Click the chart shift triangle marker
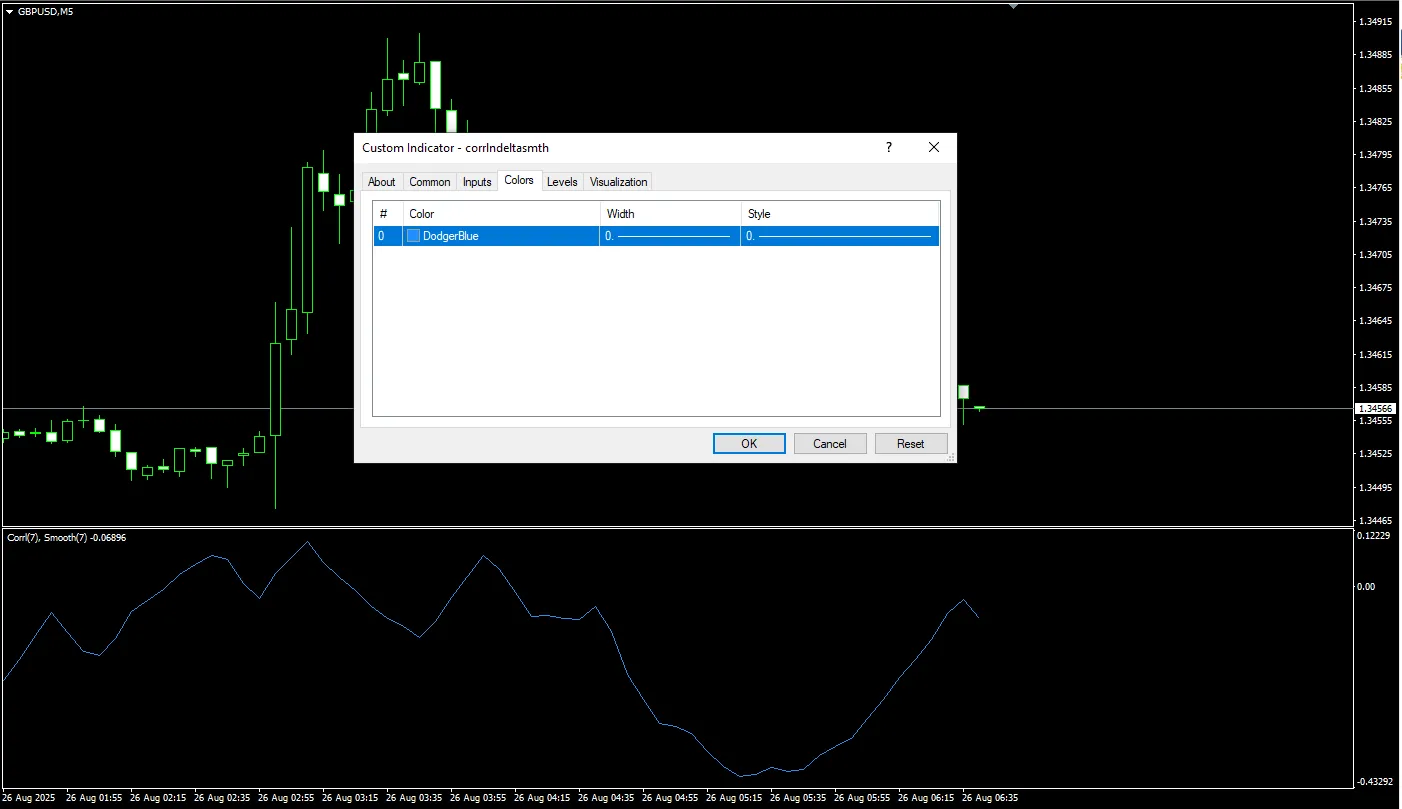This screenshot has height=809, width=1402. pos(1013,6)
